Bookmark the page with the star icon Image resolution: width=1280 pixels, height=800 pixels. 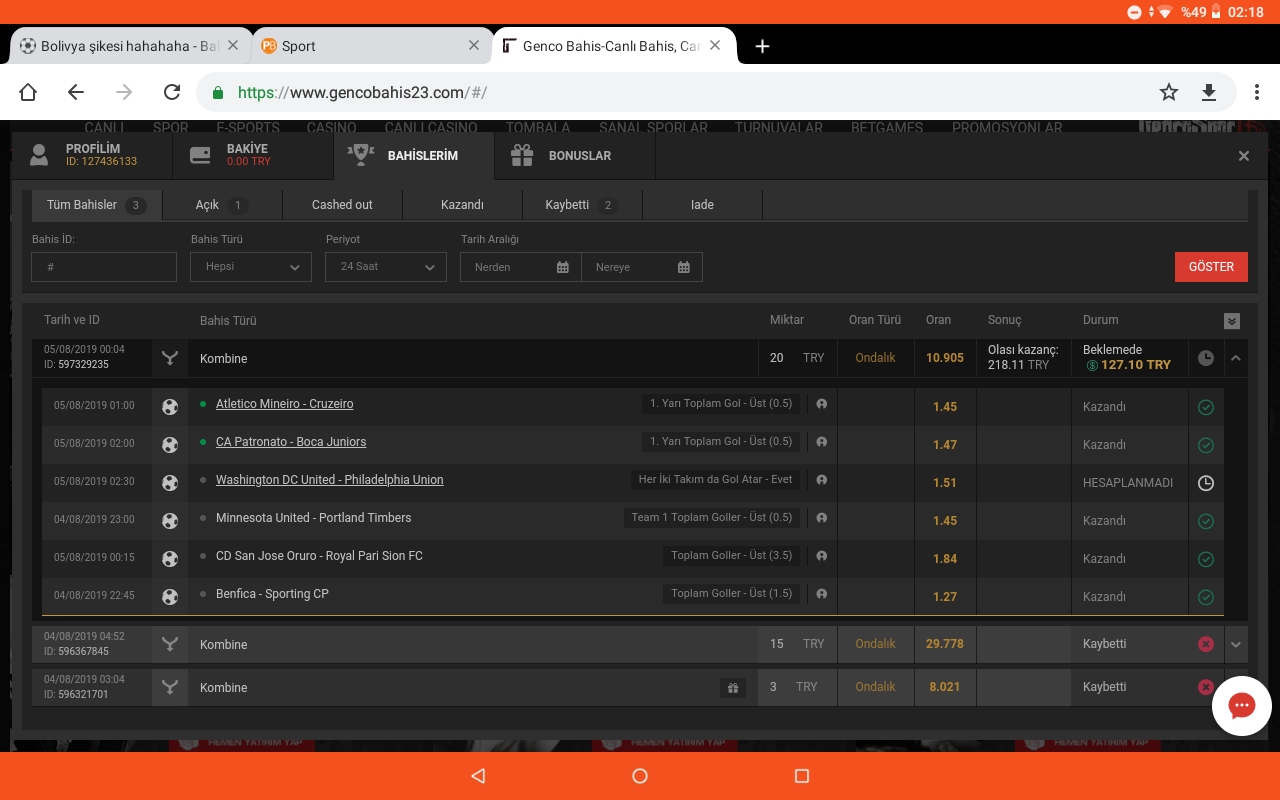[x=1169, y=93]
